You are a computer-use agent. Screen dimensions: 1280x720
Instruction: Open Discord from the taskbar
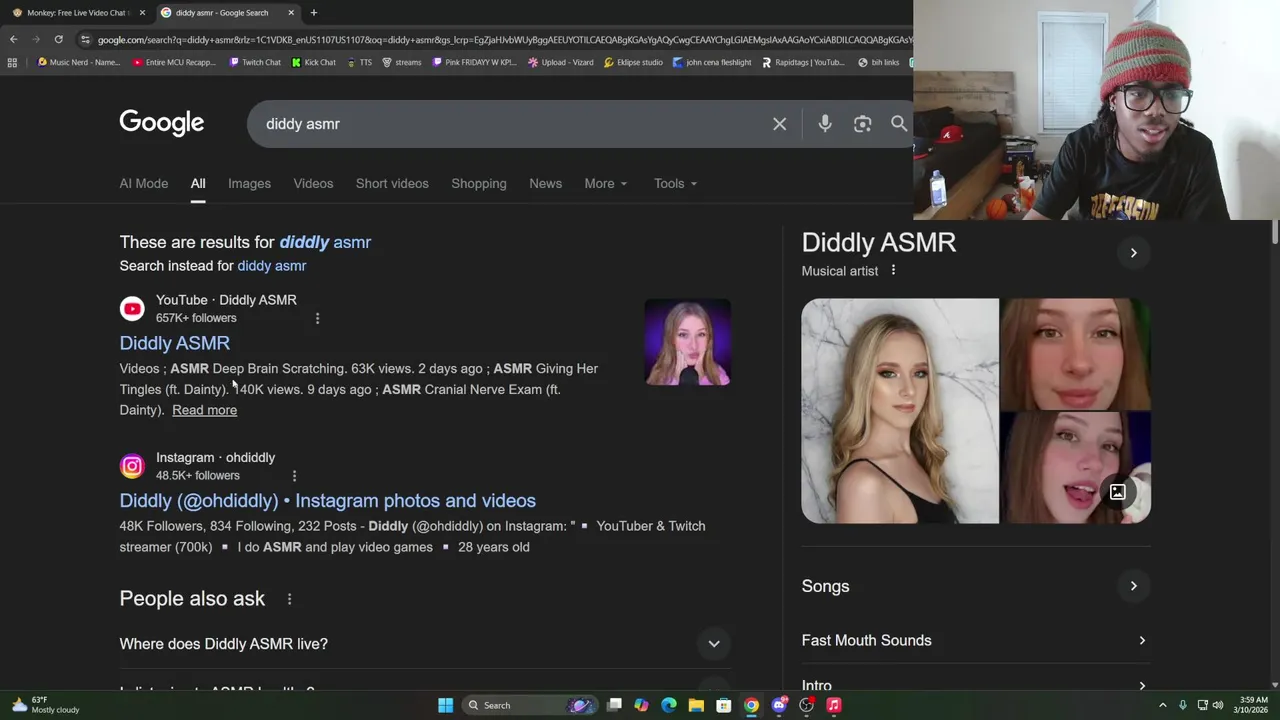click(x=779, y=705)
